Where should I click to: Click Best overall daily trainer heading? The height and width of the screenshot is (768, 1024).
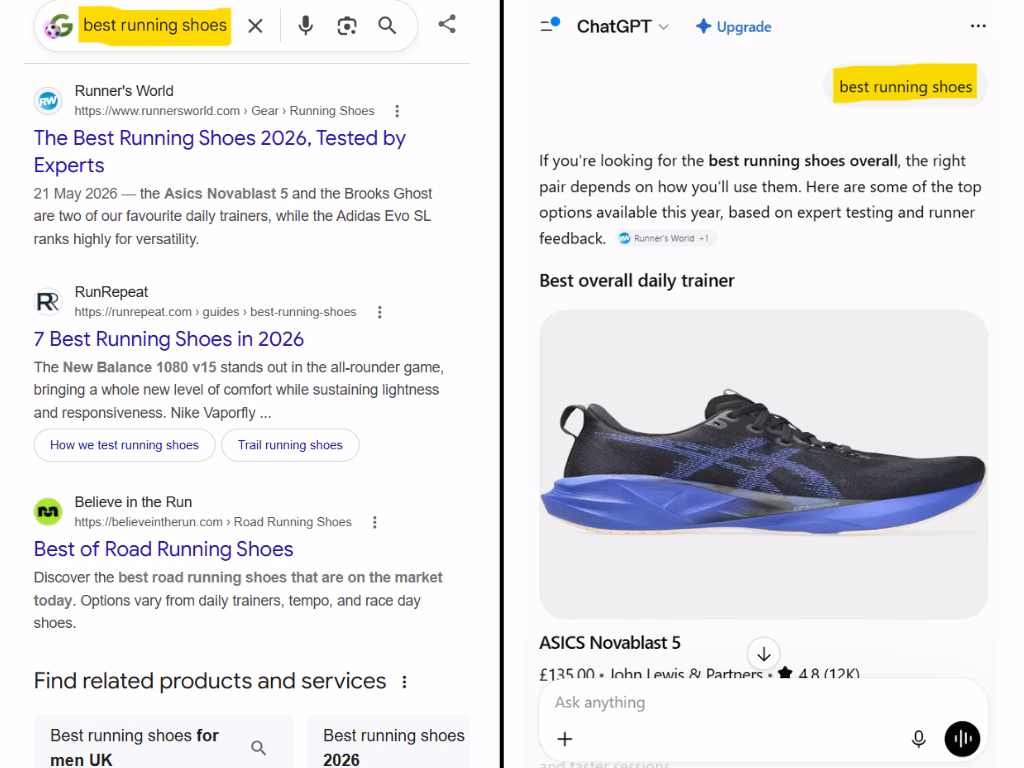(x=637, y=281)
